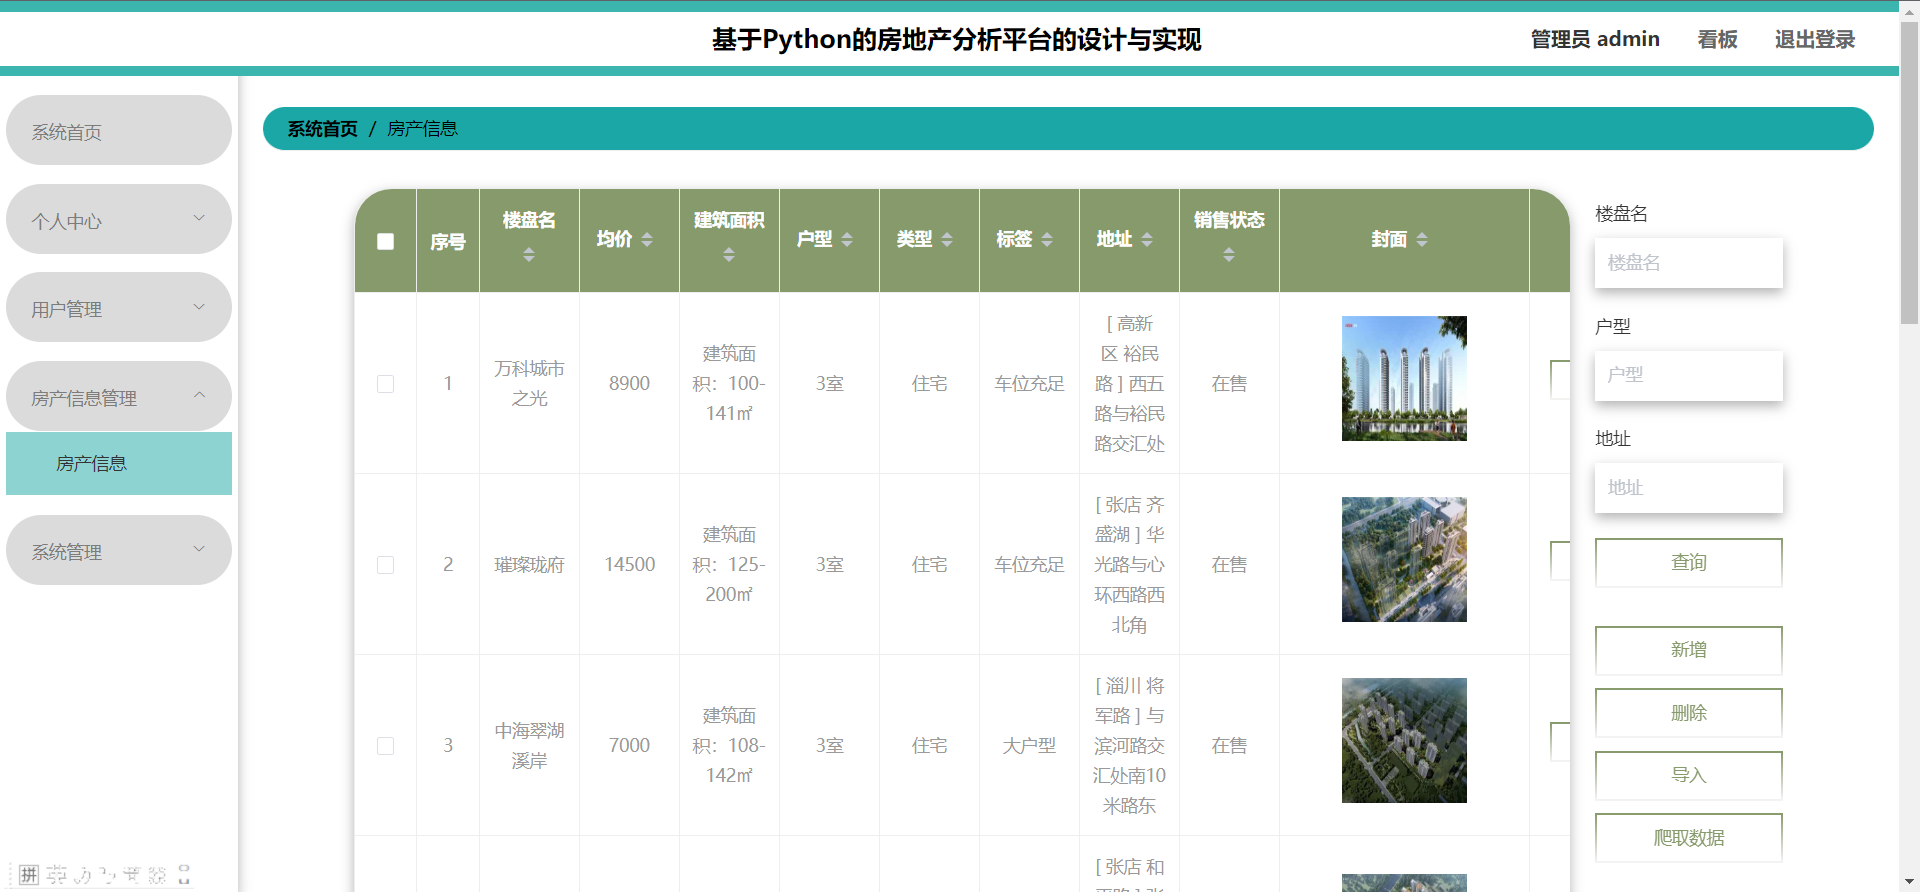Open the 管理员 admin profile link
1920x892 pixels.
click(x=1595, y=40)
